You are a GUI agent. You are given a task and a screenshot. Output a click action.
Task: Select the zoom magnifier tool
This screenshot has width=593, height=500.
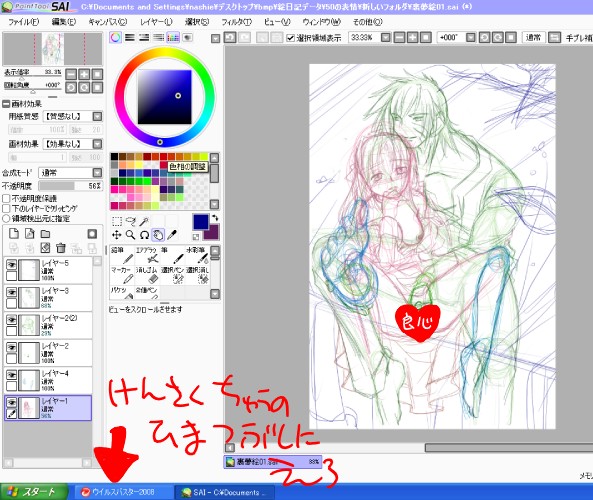[130, 235]
